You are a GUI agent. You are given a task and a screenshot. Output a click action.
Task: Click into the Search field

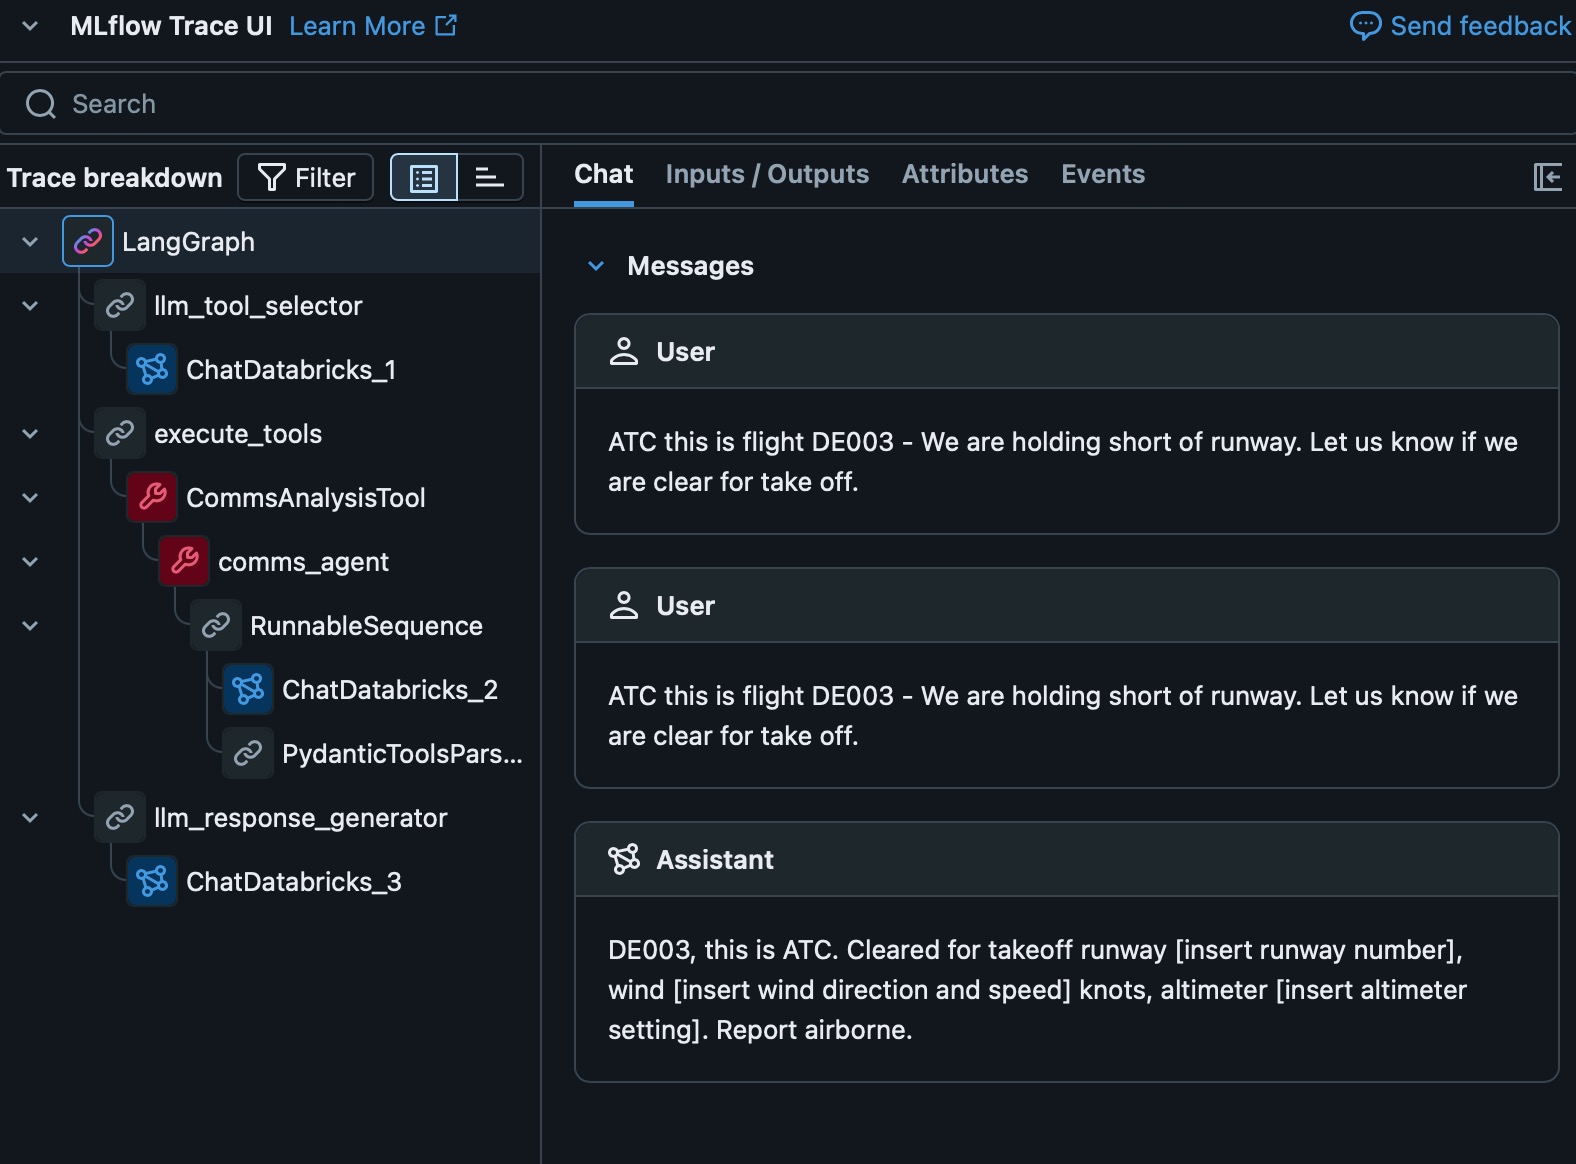[700, 104]
